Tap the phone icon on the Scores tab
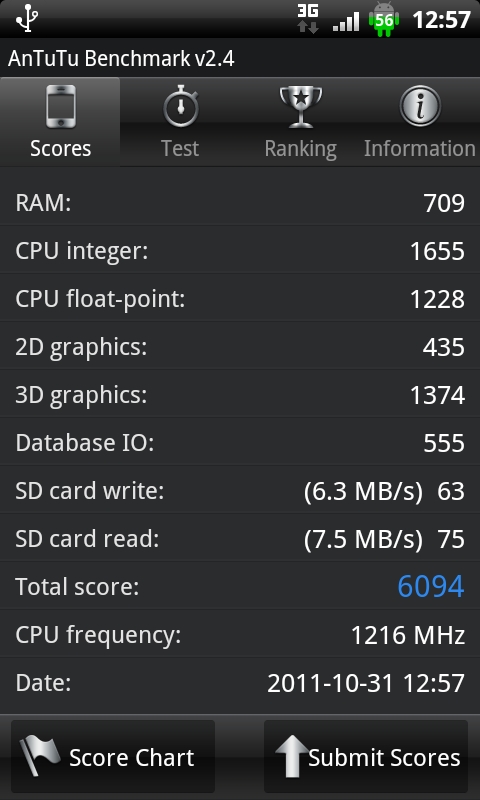This screenshot has width=480, height=800. point(61,107)
